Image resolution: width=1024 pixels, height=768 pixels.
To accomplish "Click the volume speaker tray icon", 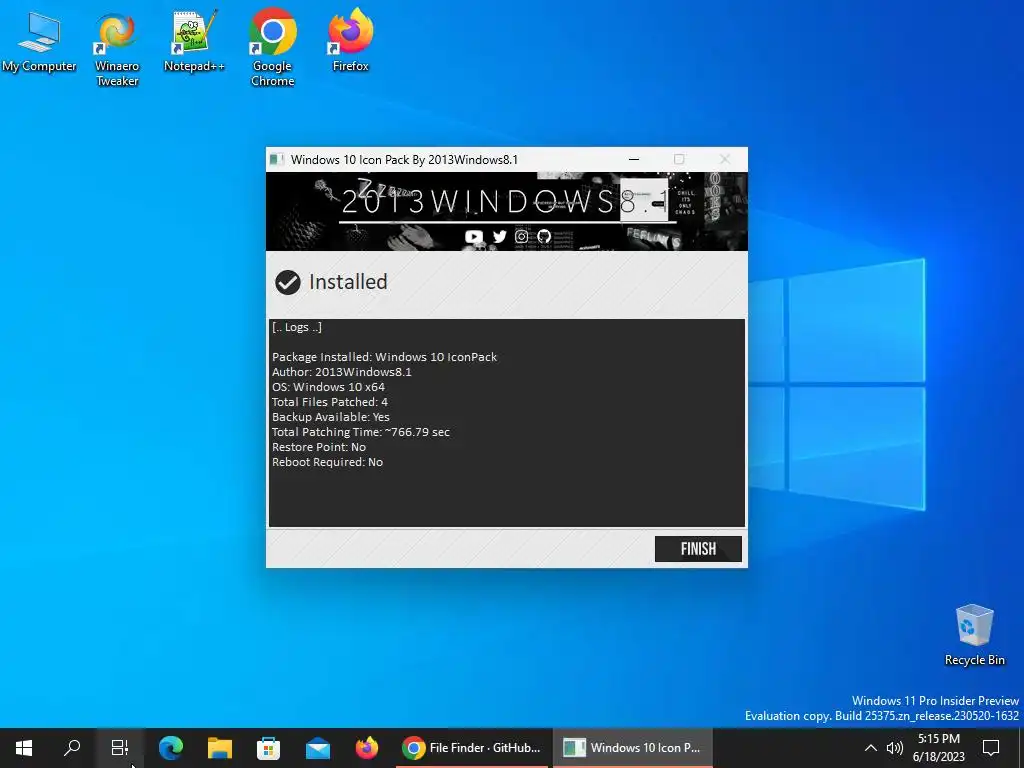I will click(x=895, y=748).
